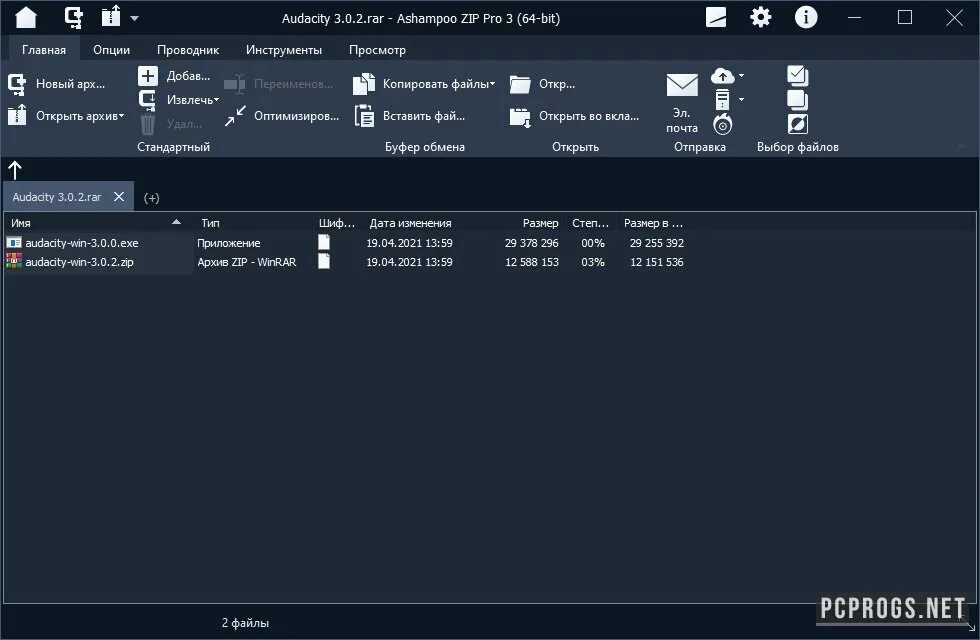Click the Переименовать icon
Screen dimensions: 980x640
(x=235, y=84)
